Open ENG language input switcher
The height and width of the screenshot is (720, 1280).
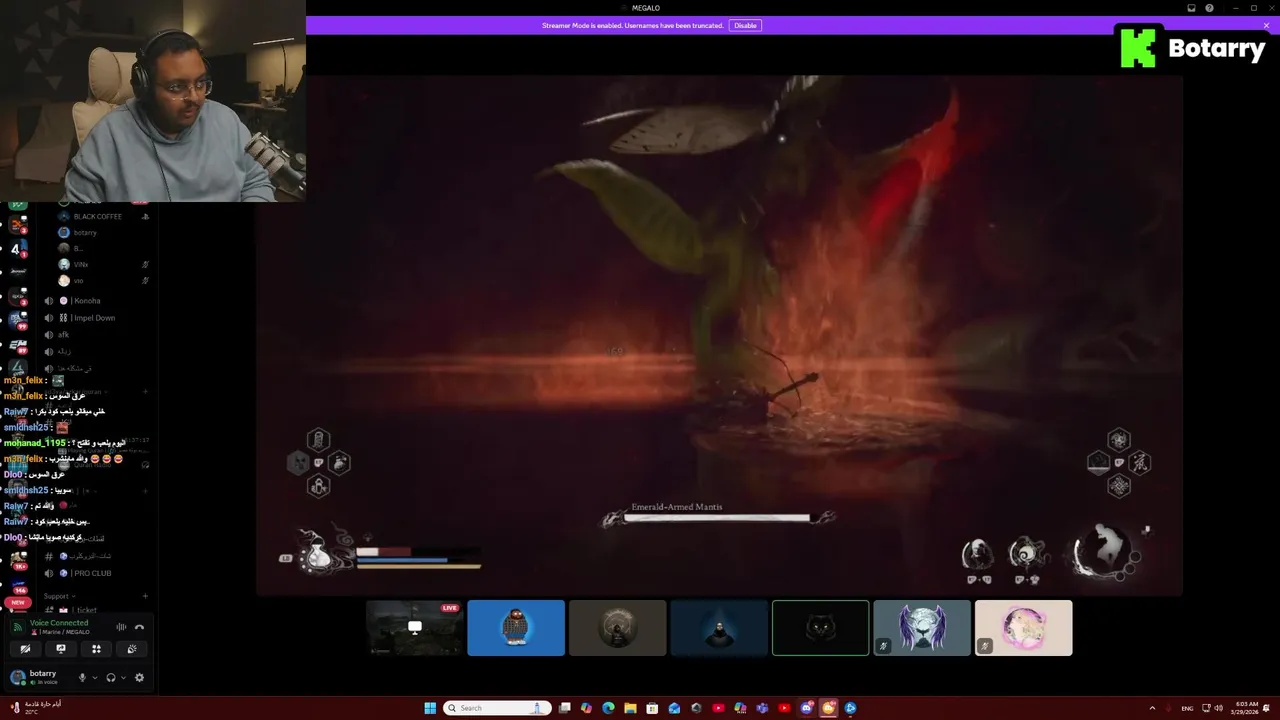pyautogui.click(x=1187, y=708)
